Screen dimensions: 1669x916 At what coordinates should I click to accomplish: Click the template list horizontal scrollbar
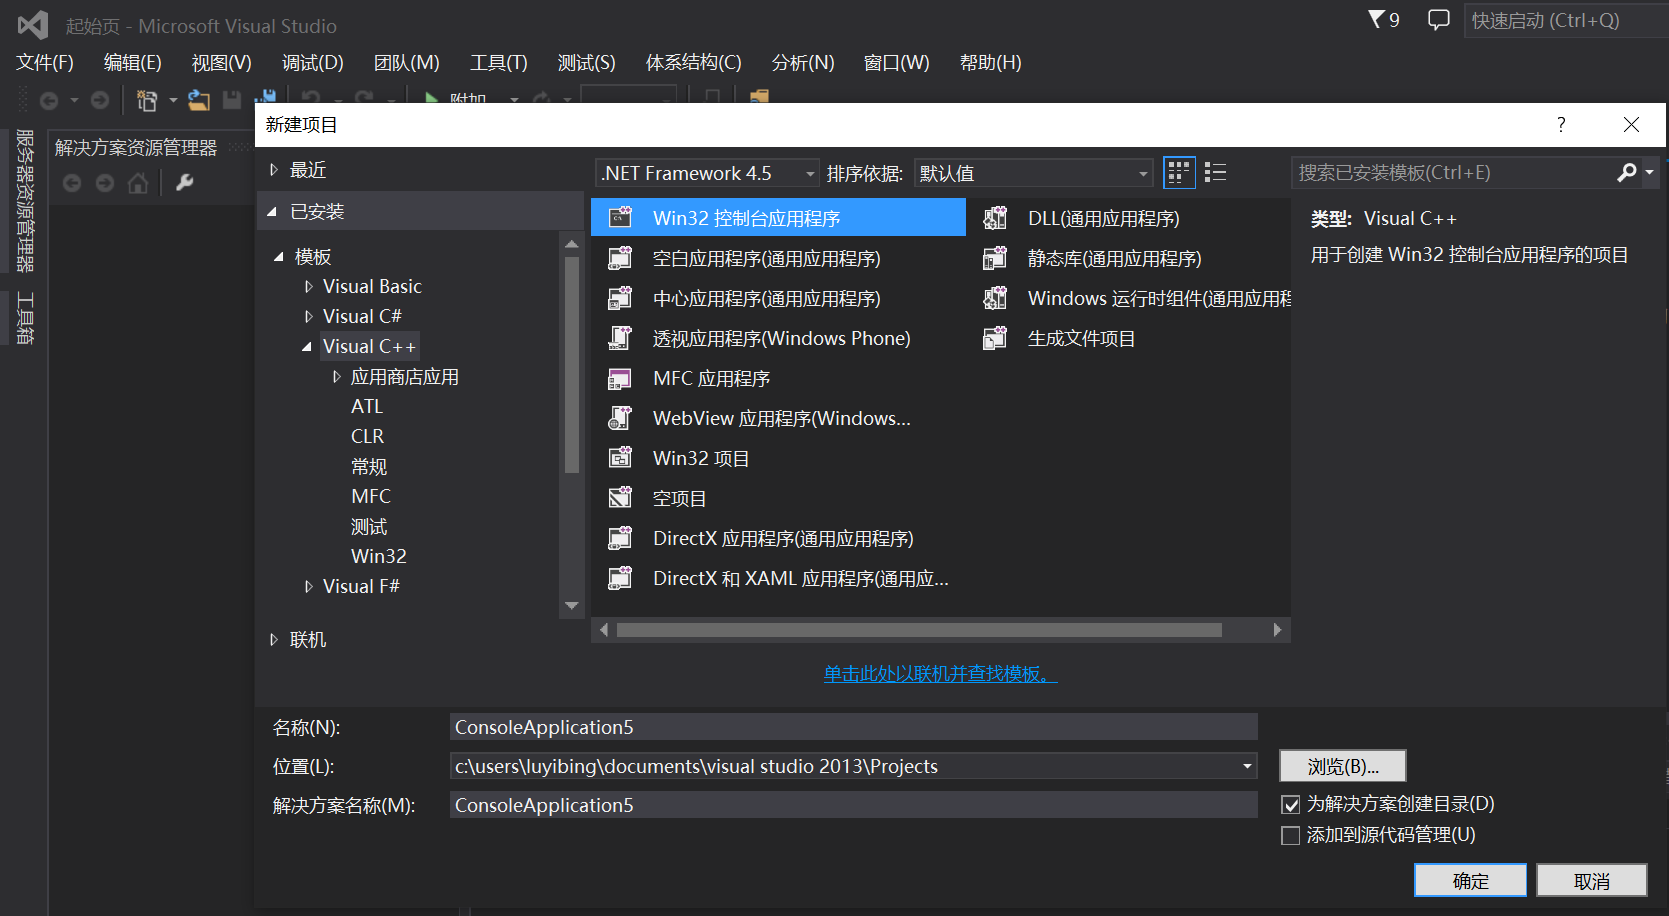[x=919, y=630]
